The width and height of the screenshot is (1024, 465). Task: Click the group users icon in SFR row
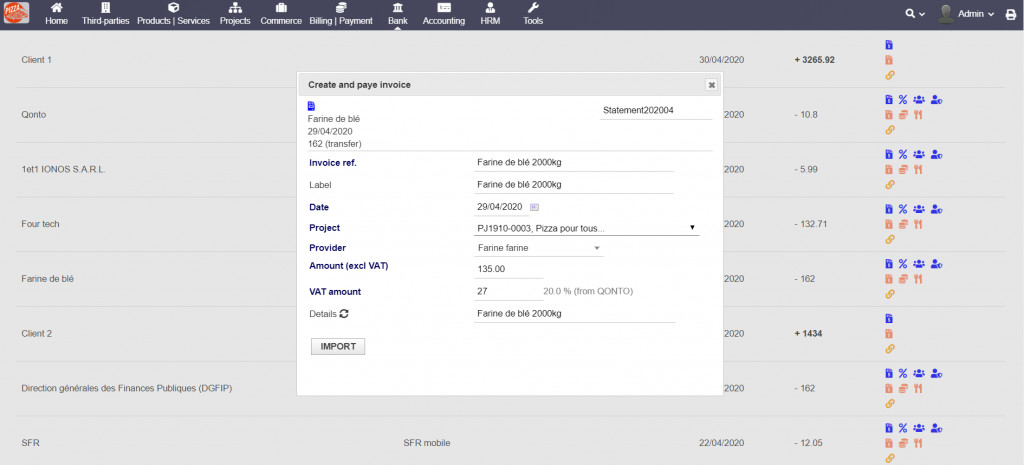pos(919,428)
